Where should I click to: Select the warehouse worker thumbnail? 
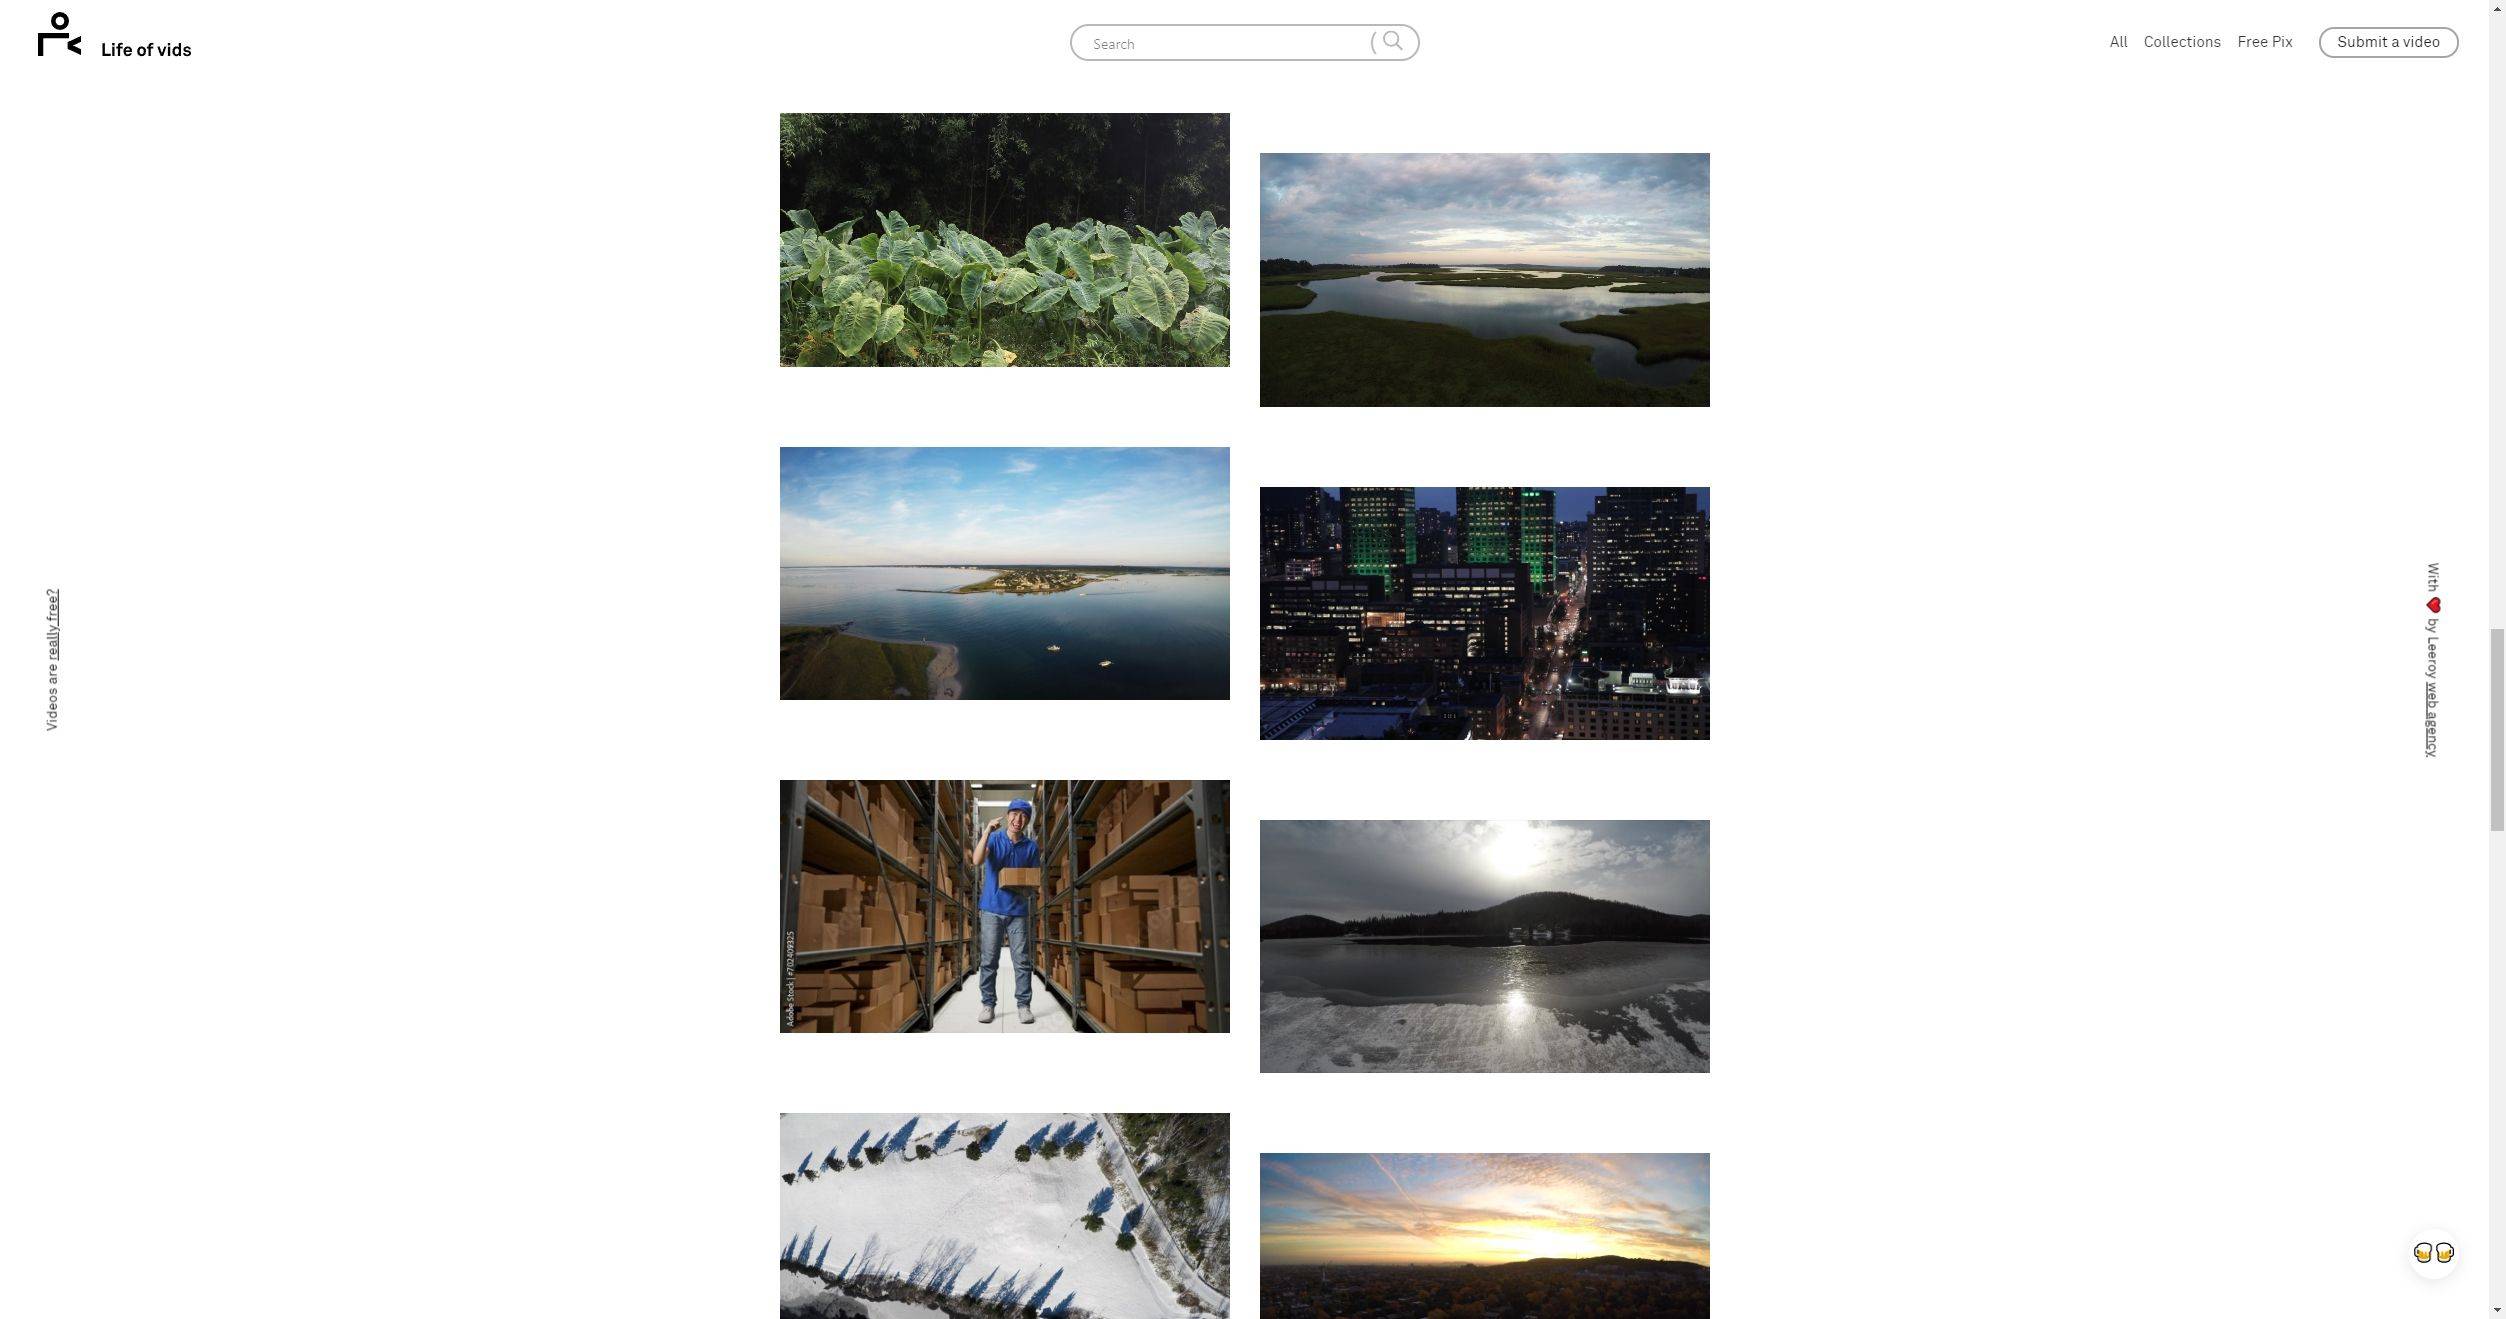[1004, 906]
